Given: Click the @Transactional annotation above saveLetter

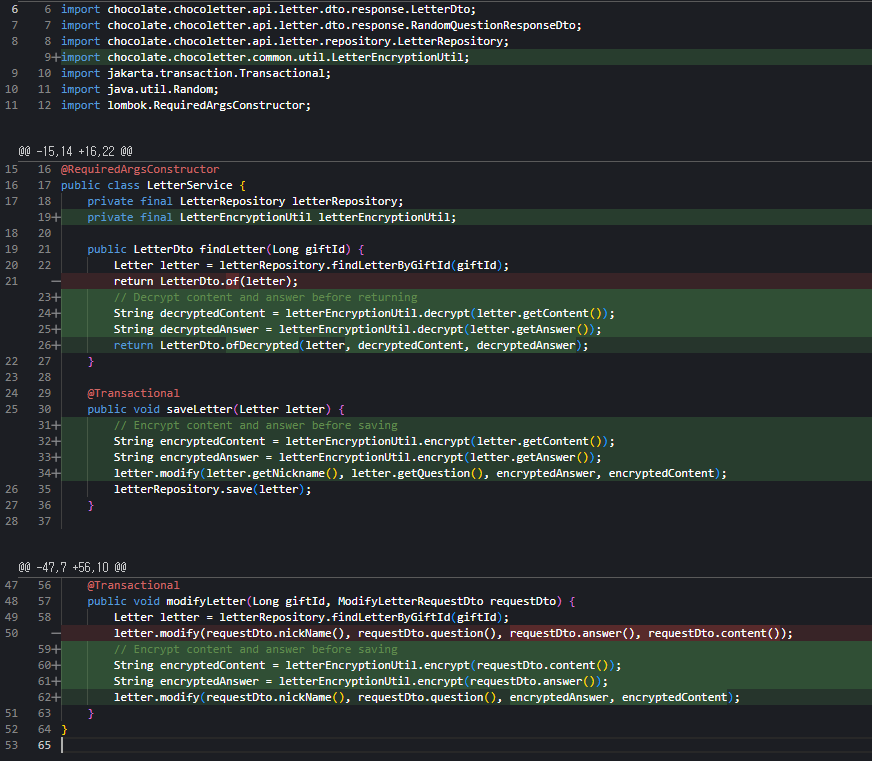Looking at the screenshot, I should tap(133, 393).
